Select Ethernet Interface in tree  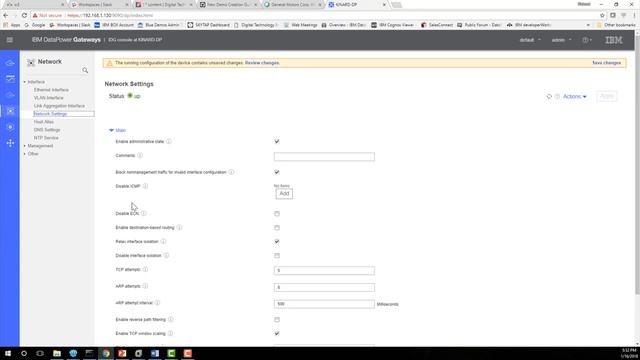[x=51, y=90]
